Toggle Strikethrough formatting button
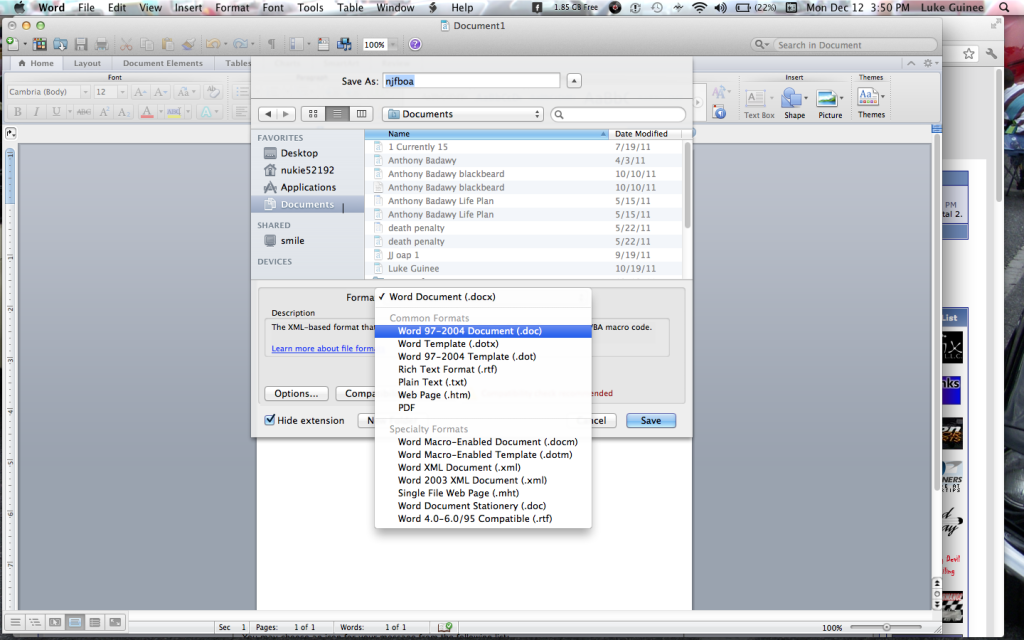This screenshot has width=1024, height=640. click(83, 112)
